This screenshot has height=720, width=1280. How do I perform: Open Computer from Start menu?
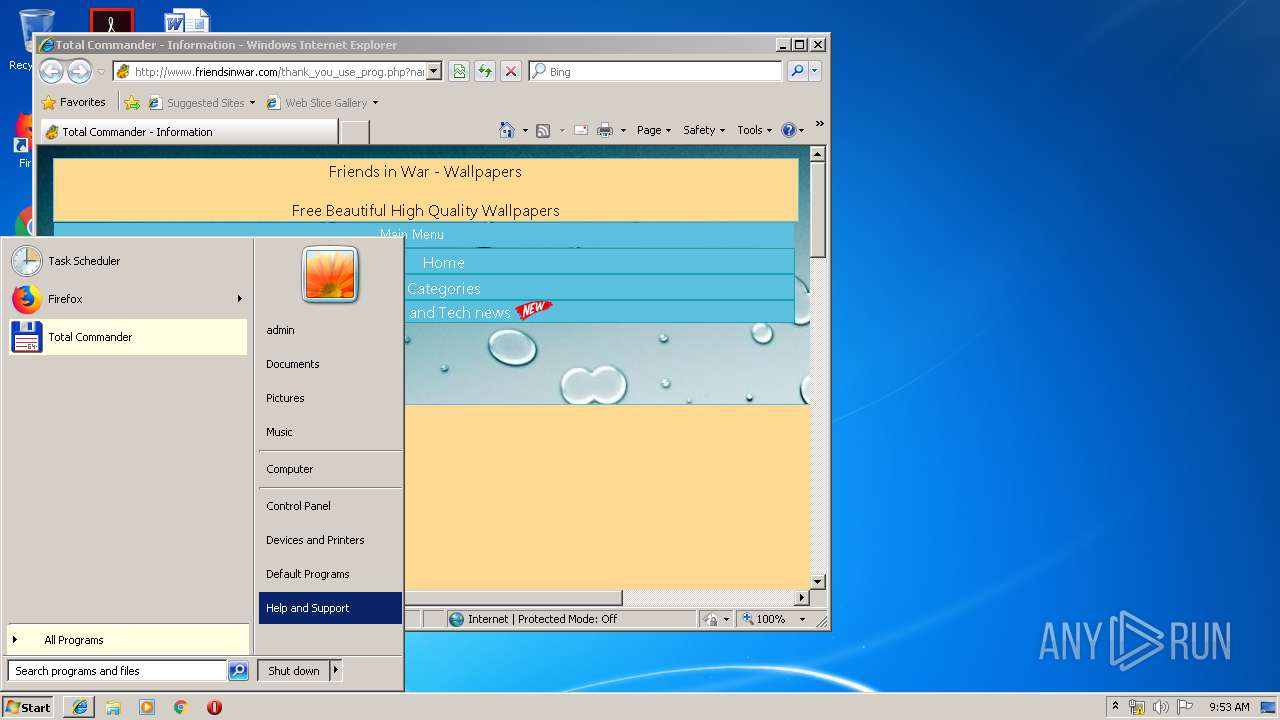coord(330,469)
